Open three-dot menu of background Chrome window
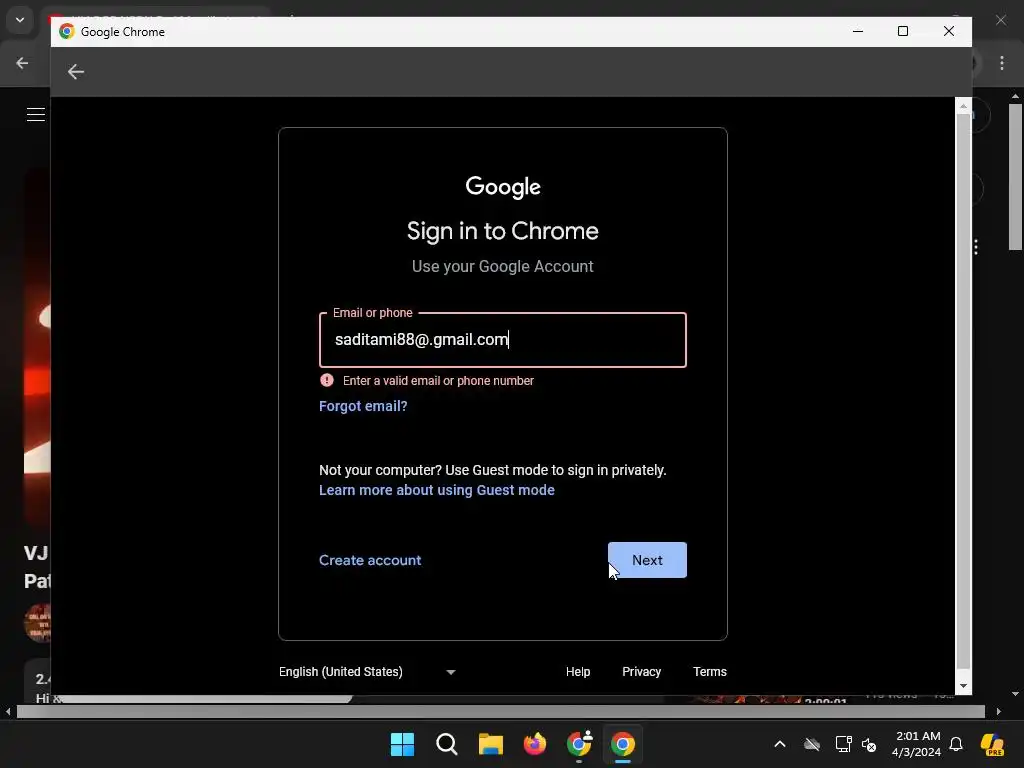 click(1002, 63)
